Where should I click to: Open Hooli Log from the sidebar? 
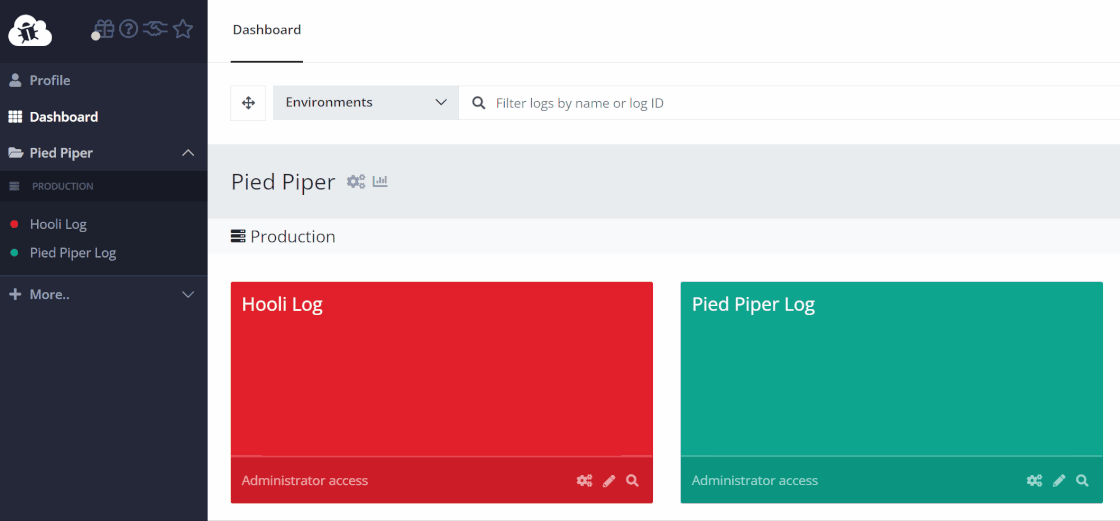coord(59,224)
